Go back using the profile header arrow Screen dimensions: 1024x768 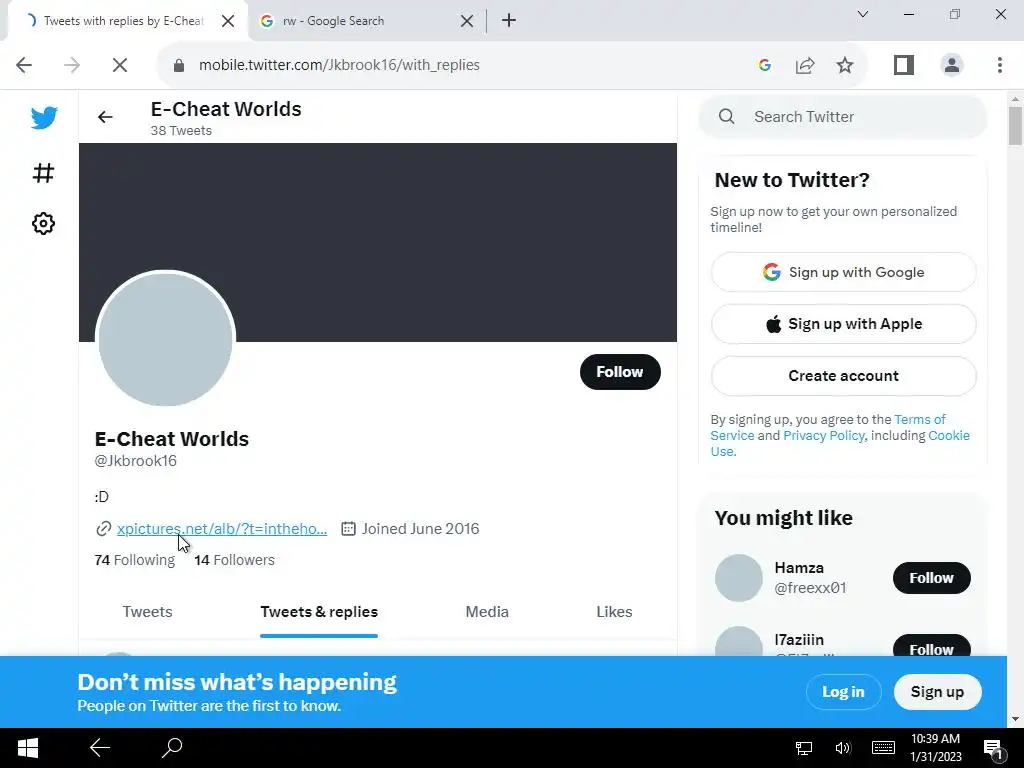[x=105, y=117]
